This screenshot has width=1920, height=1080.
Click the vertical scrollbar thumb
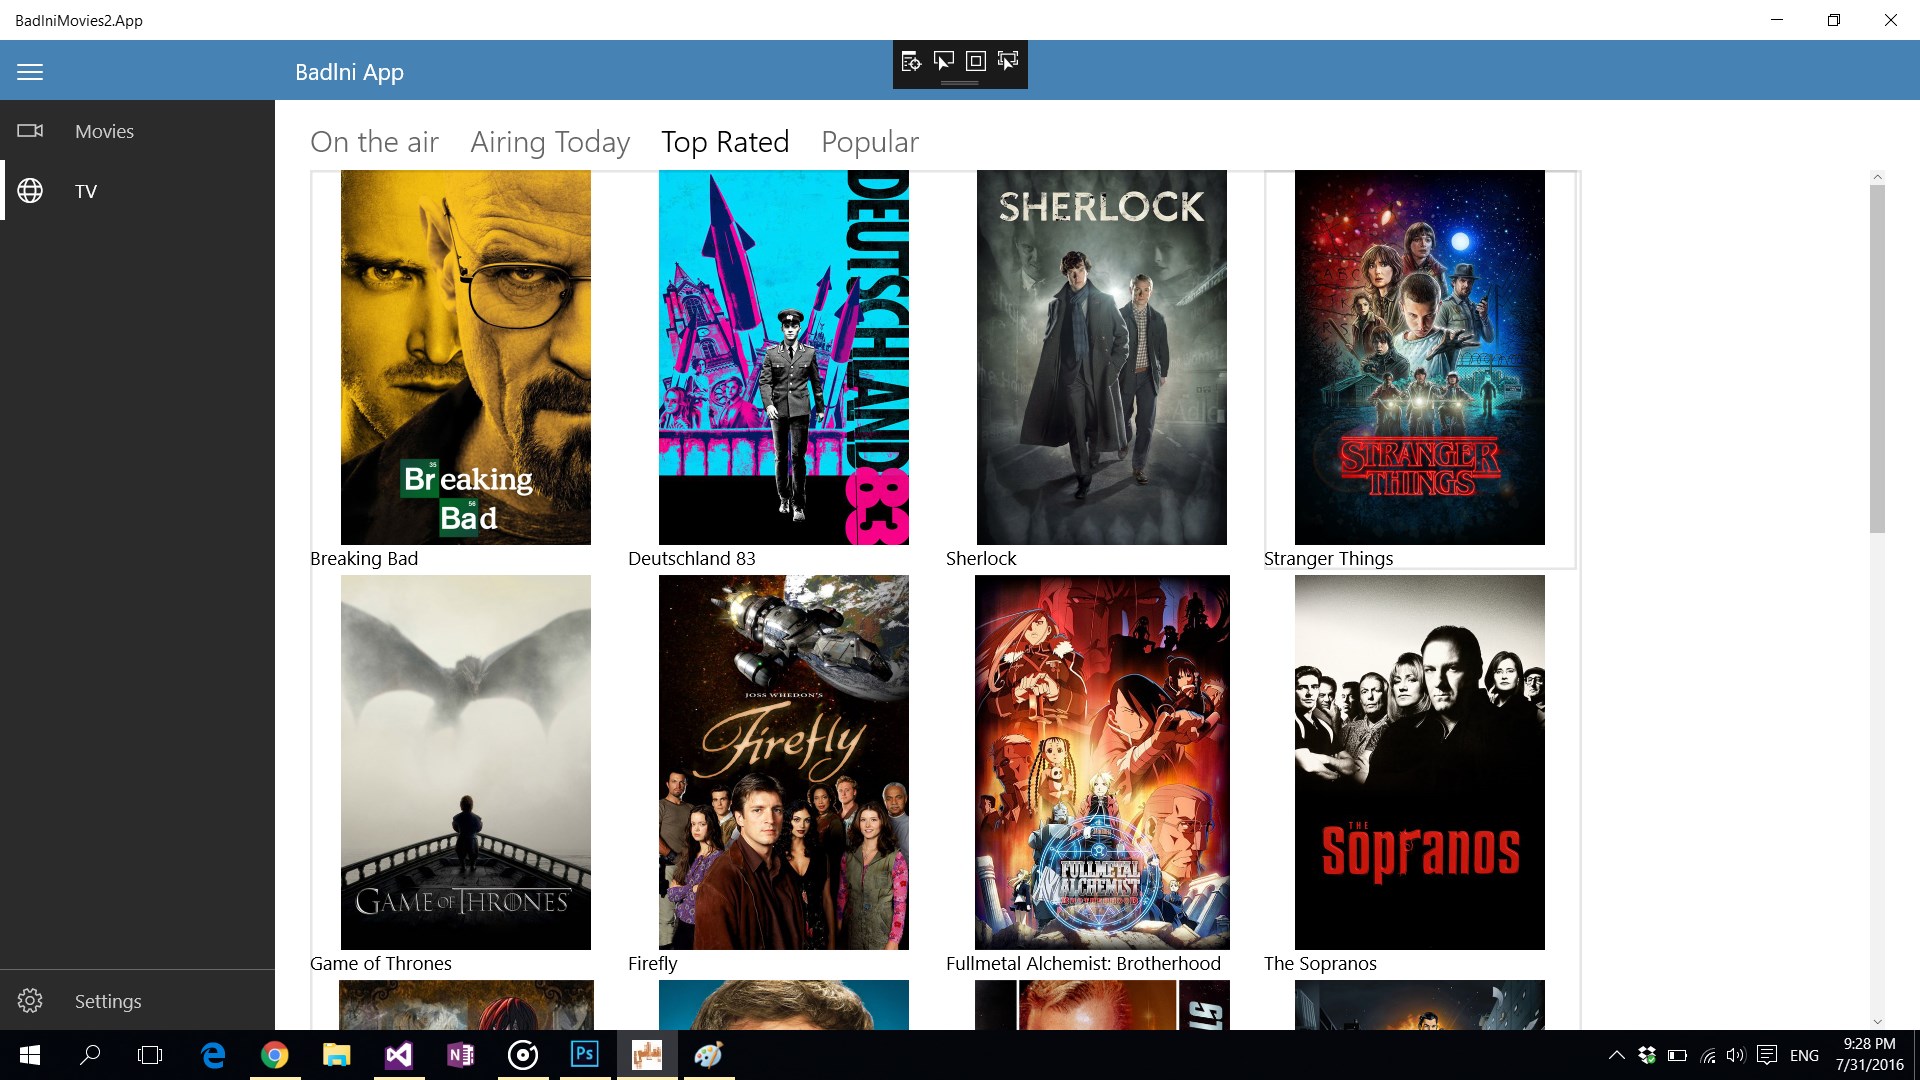click(x=1877, y=360)
